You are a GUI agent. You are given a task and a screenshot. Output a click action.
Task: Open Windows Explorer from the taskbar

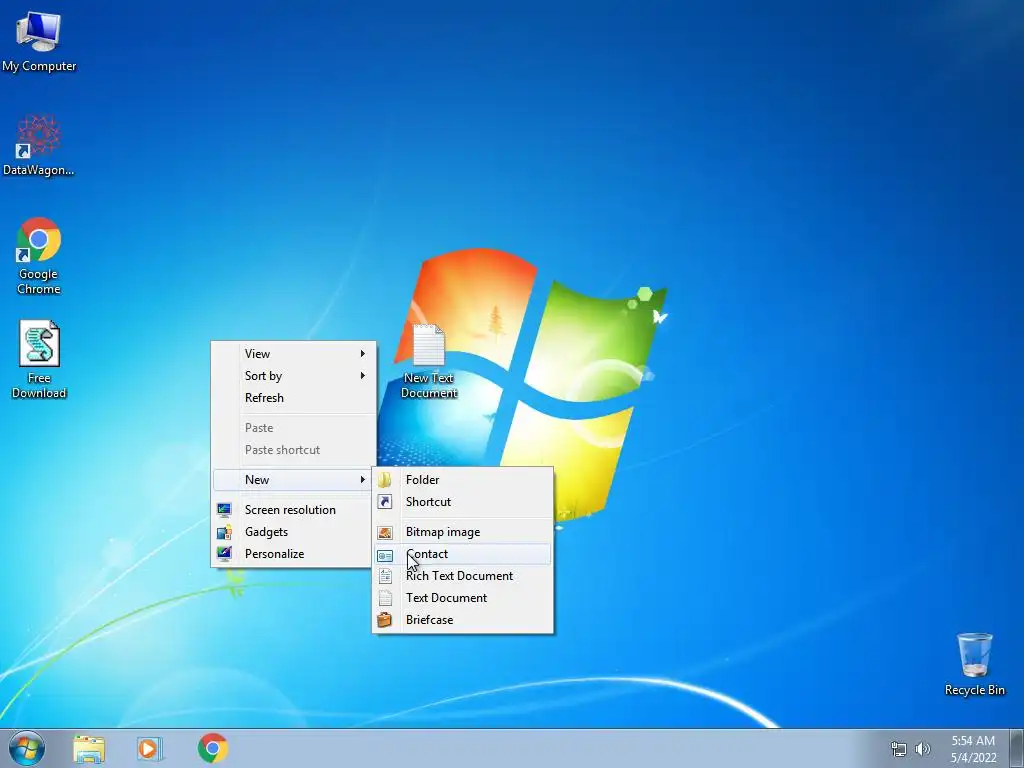point(89,748)
